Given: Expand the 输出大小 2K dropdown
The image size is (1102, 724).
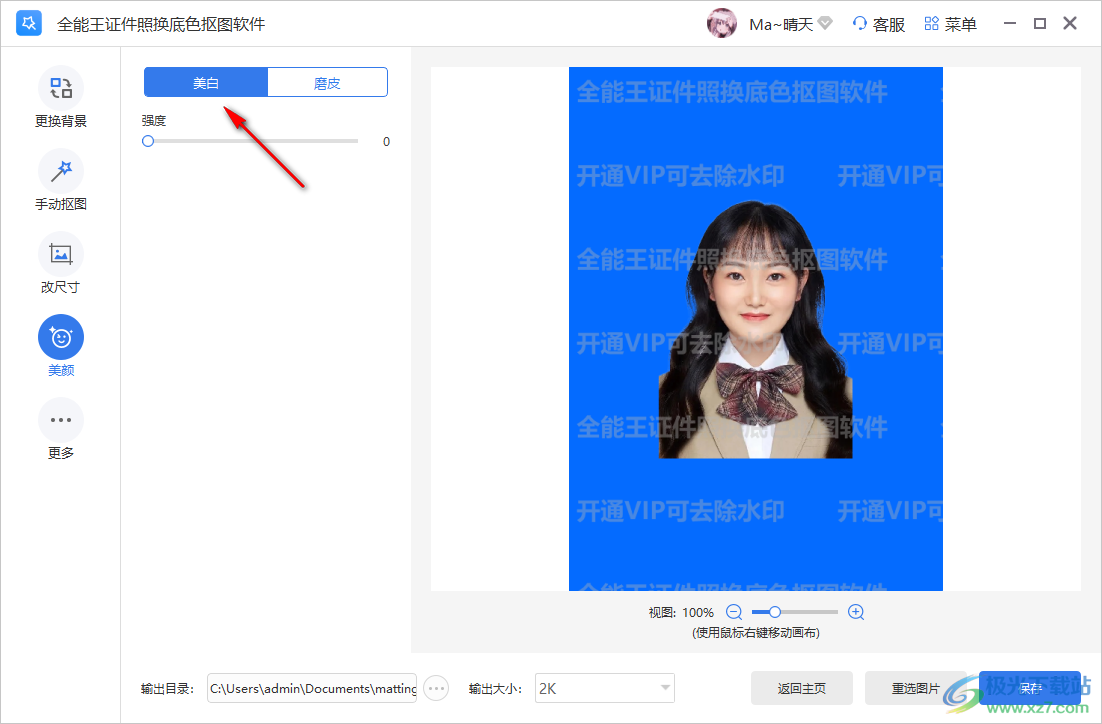Looking at the screenshot, I should [x=604, y=688].
